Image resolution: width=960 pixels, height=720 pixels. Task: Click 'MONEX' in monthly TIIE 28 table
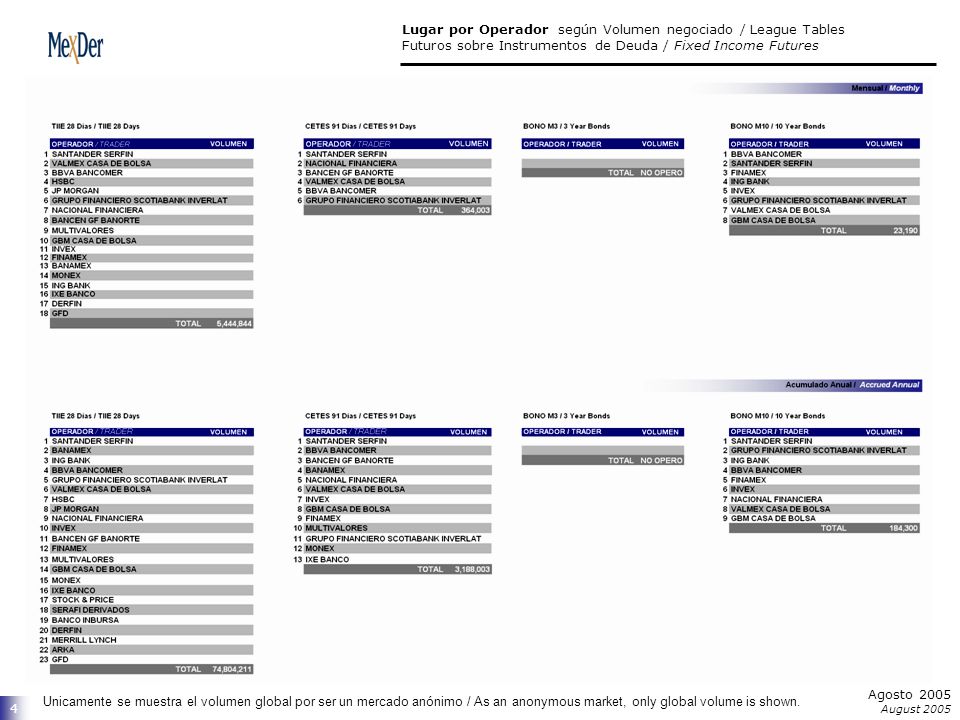click(x=66, y=276)
